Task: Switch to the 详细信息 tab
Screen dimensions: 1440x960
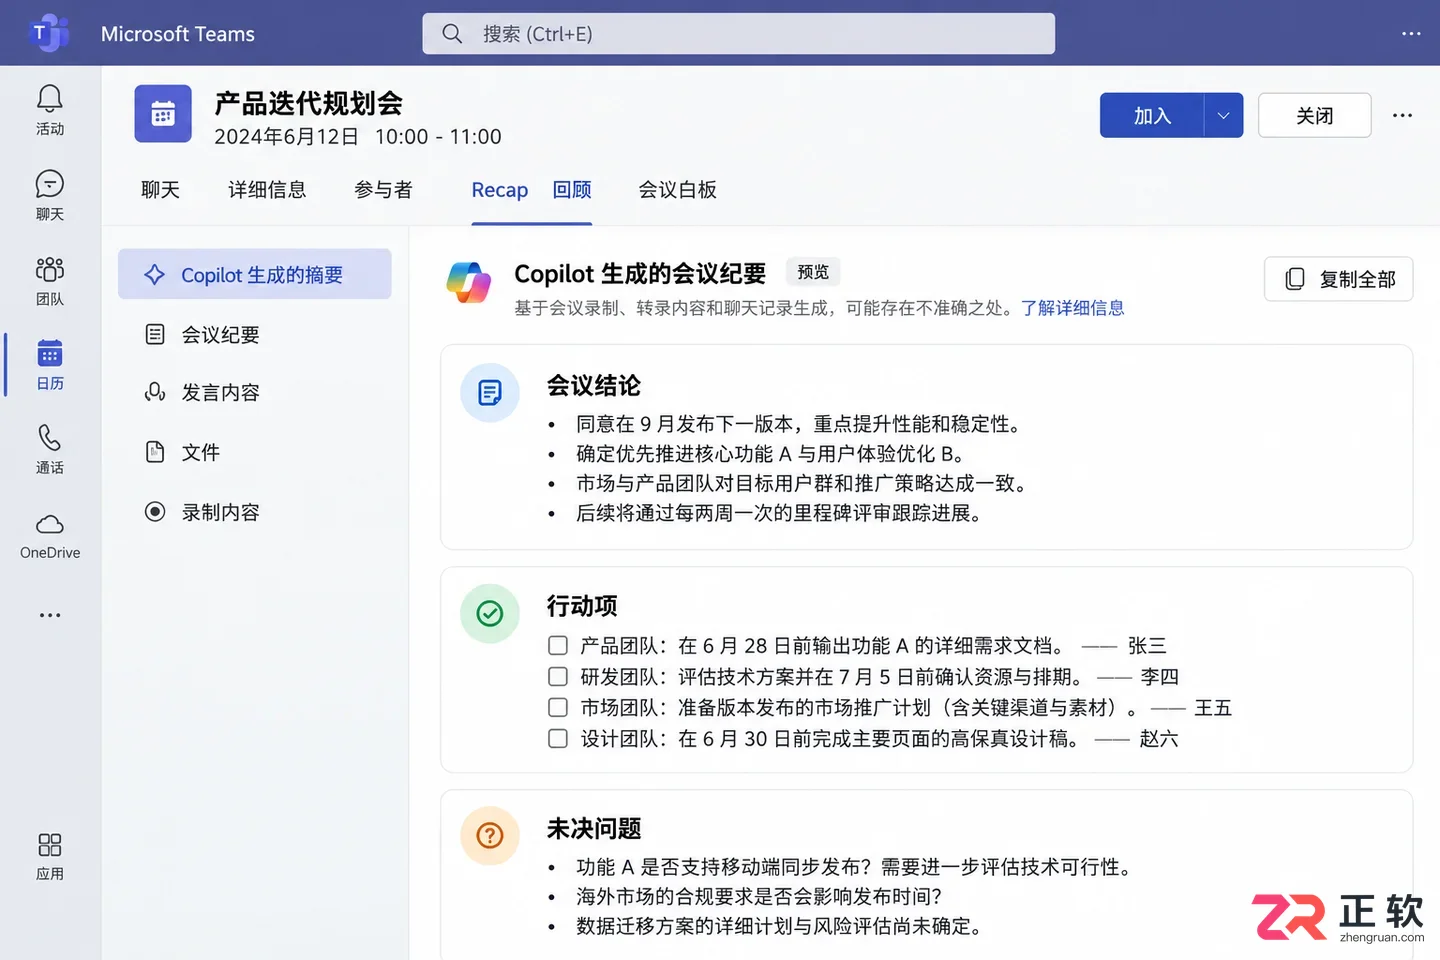Action: (267, 190)
